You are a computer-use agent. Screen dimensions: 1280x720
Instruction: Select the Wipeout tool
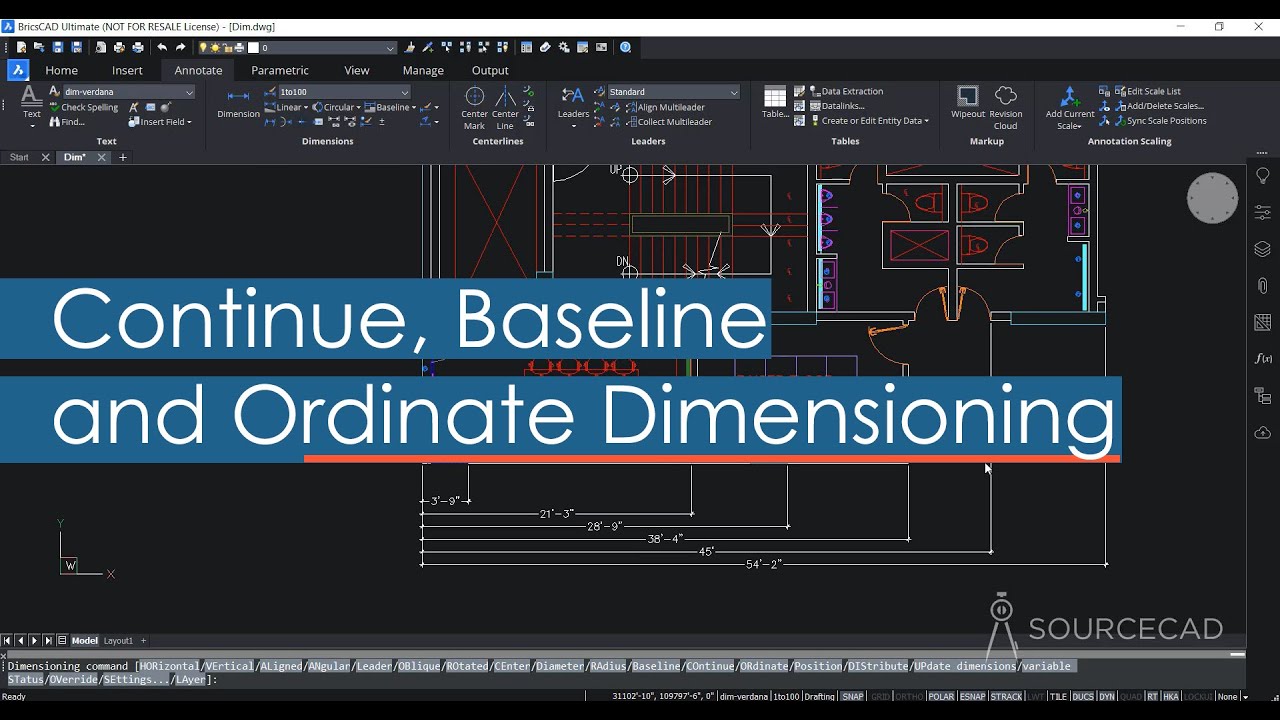(966, 103)
